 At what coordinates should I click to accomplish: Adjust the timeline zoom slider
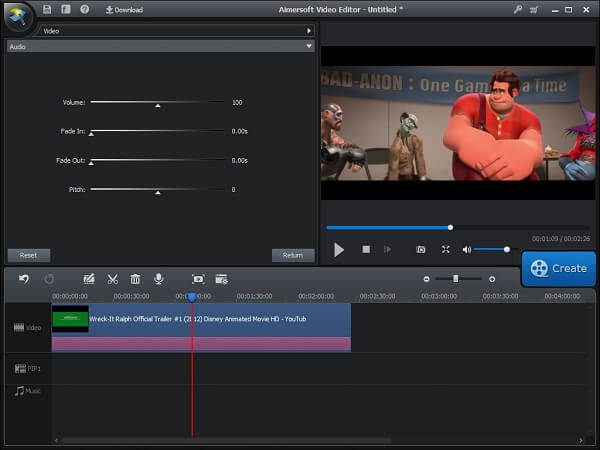click(x=458, y=279)
